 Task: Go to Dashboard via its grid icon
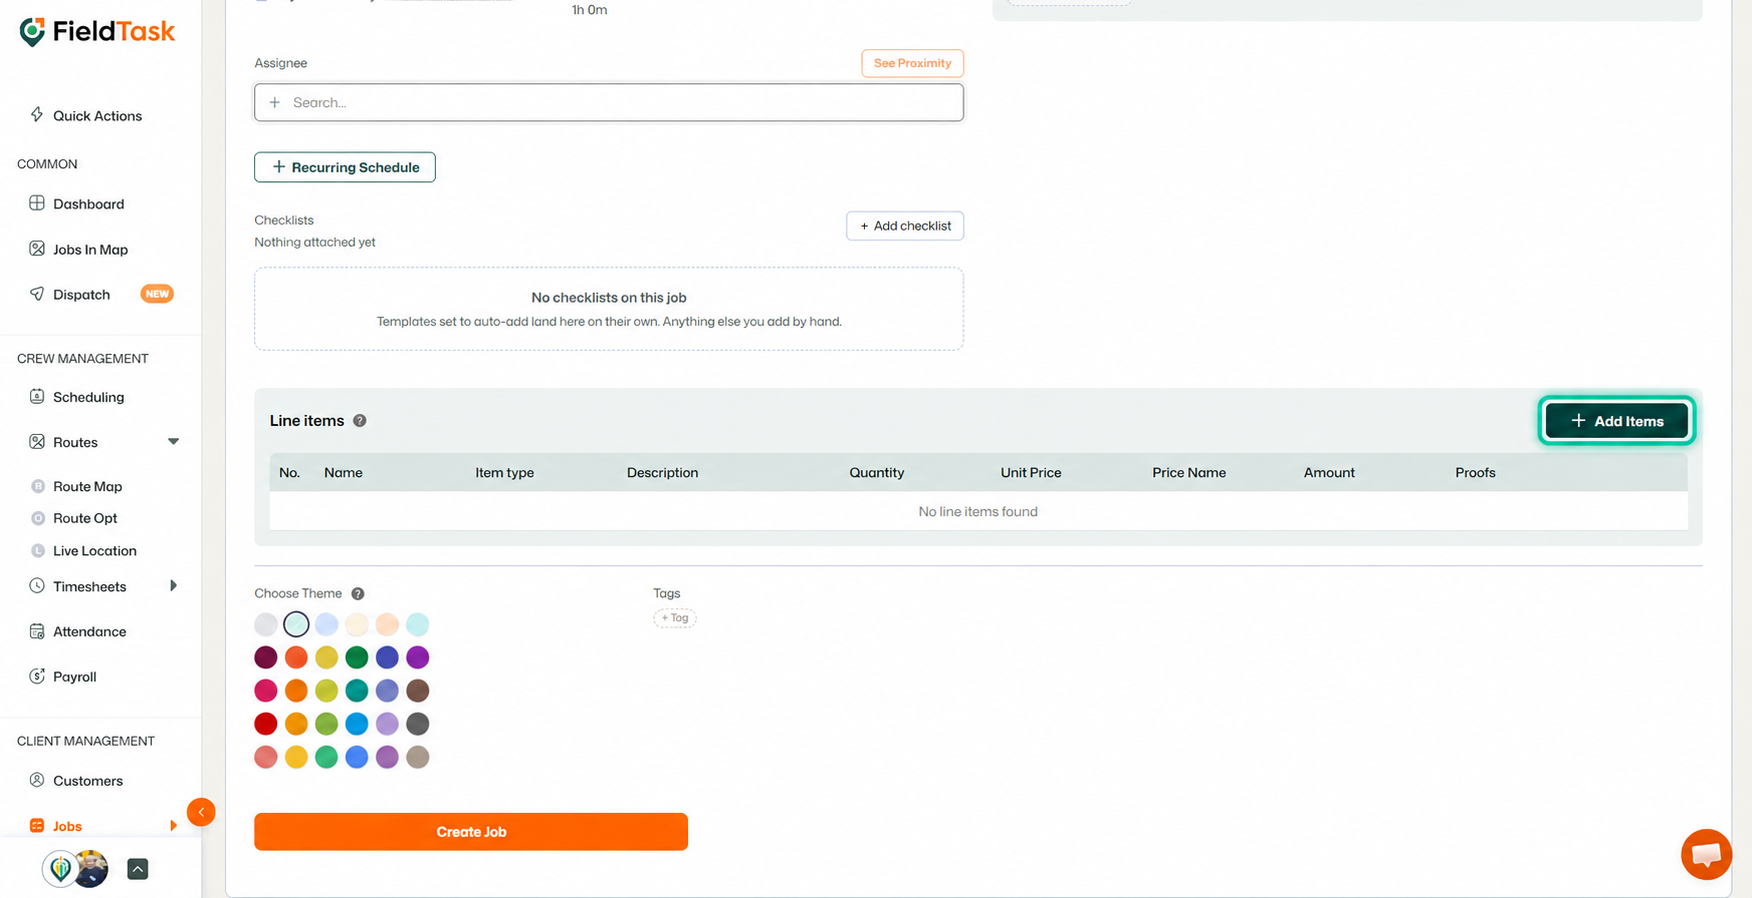[37, 203]
